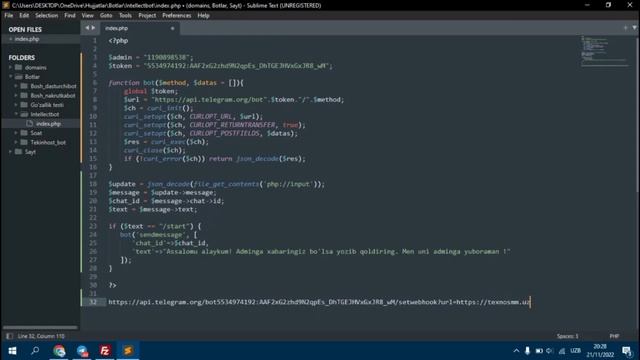The width and height of the screenshot is (640, 360).
Task: Expand the Tekinhost_bot folder
Action: [x=16, y=142]
